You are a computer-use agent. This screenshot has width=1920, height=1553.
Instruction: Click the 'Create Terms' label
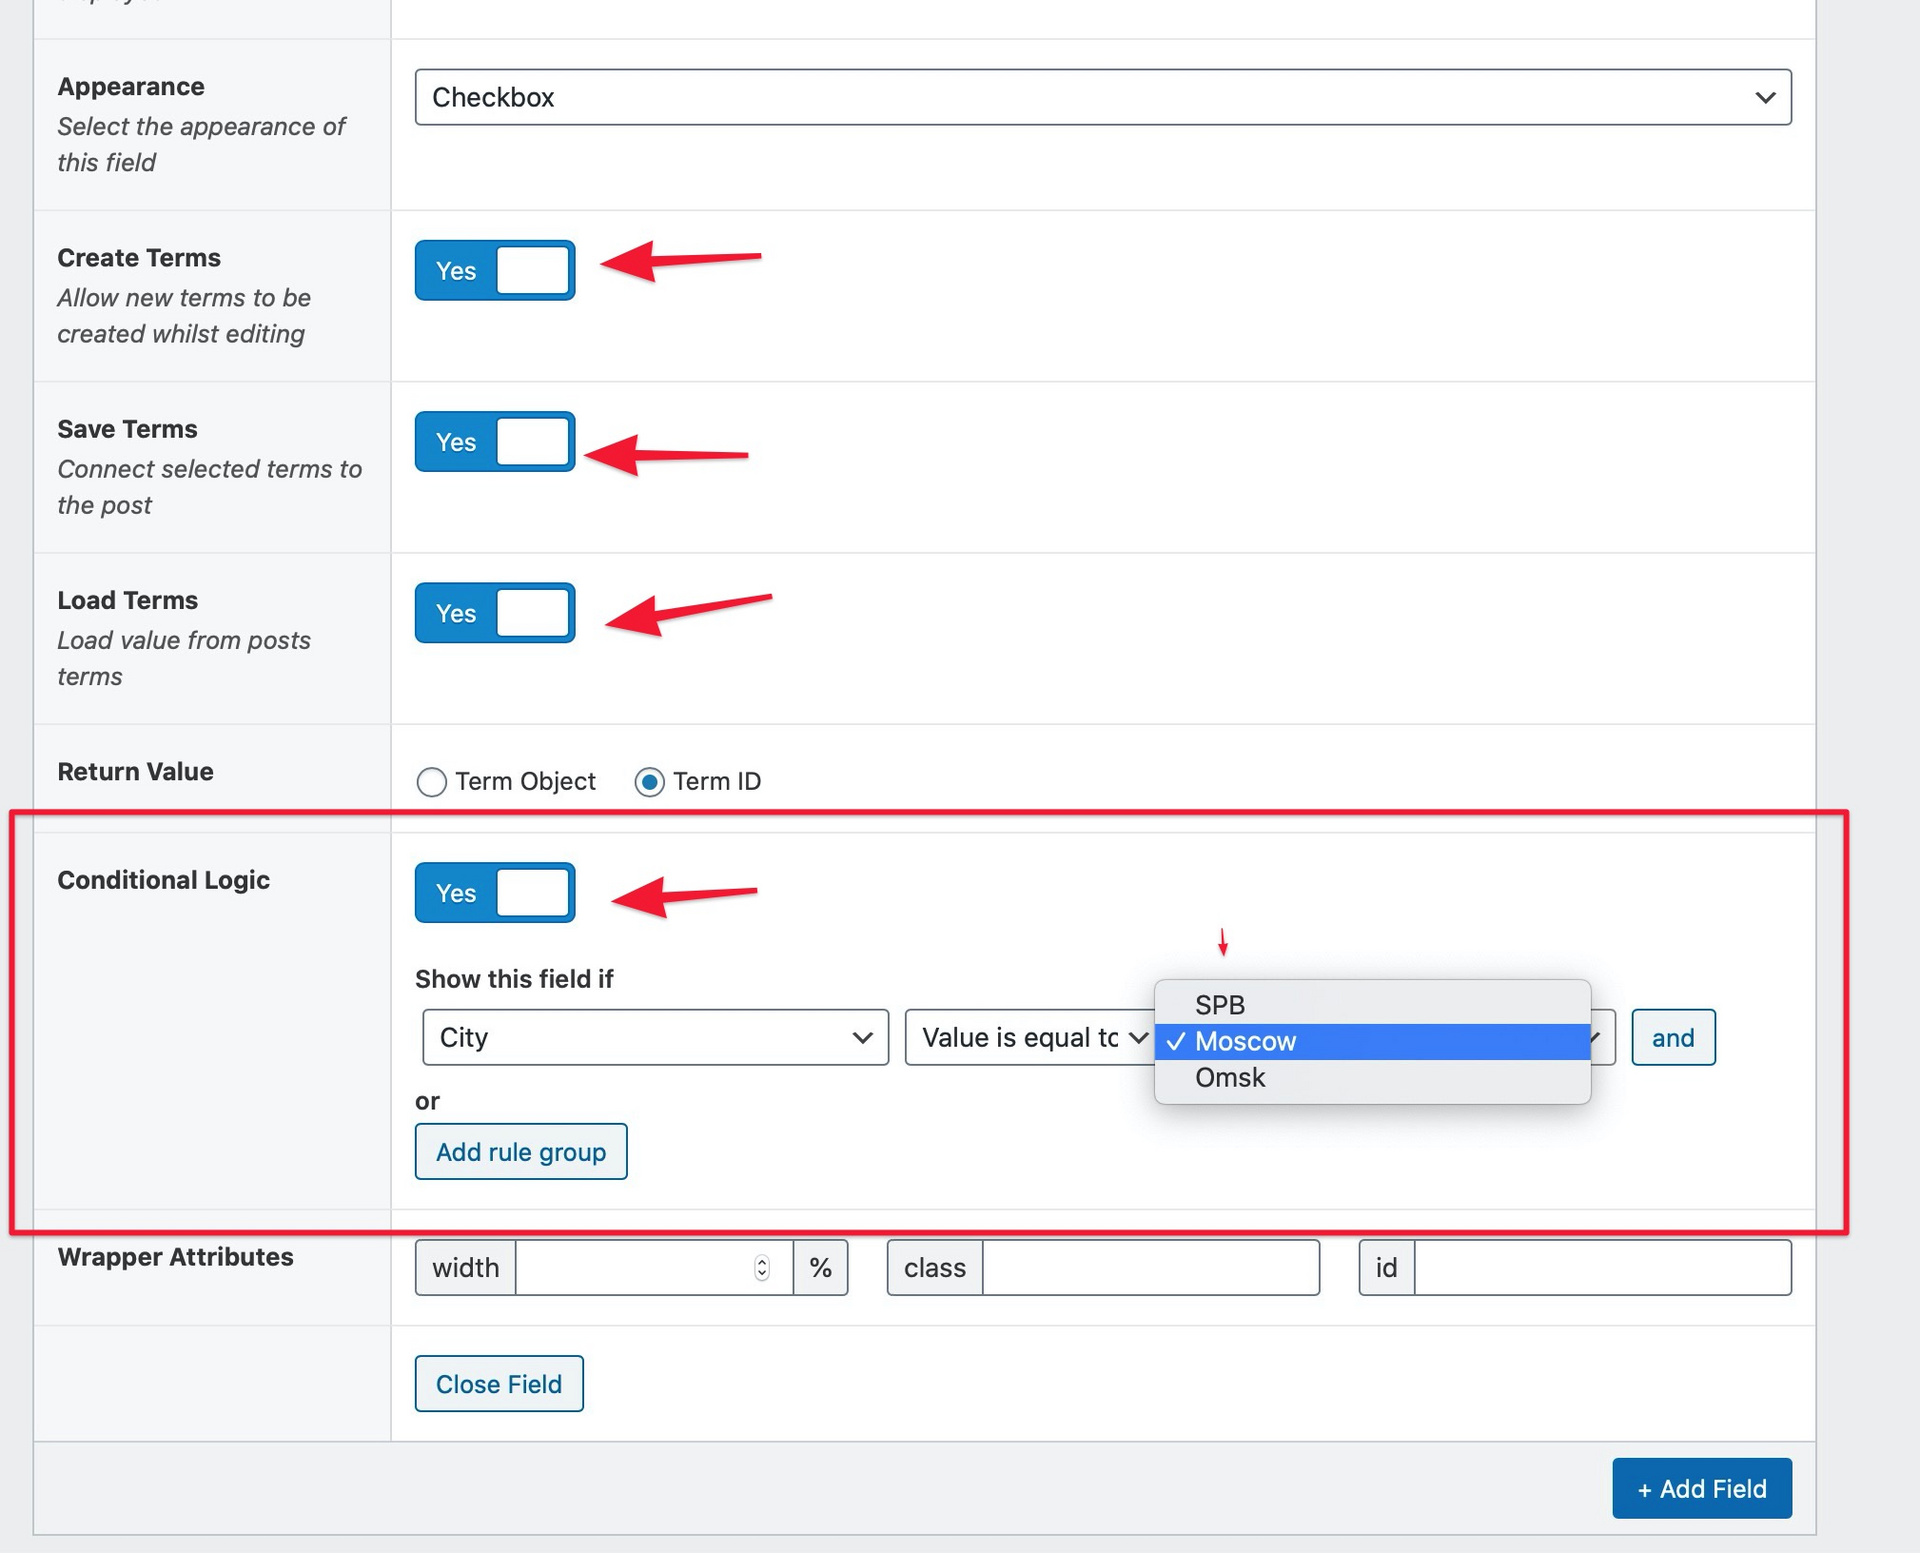pos(139,257)
